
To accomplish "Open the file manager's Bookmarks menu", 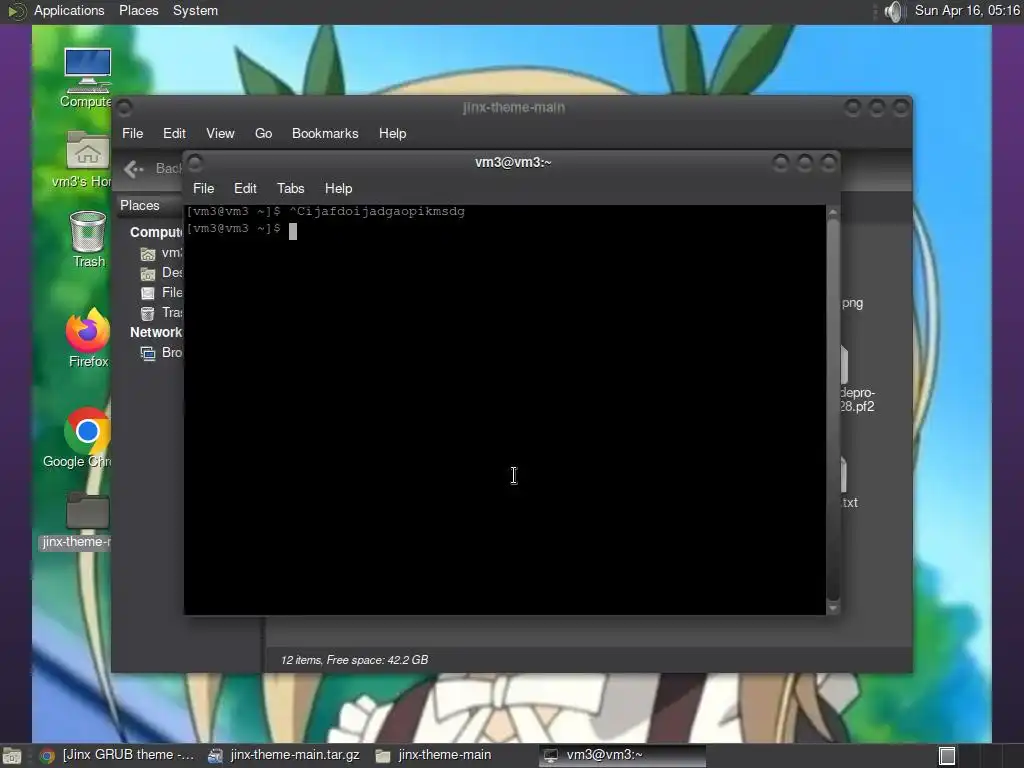I will tap(325, 133).
